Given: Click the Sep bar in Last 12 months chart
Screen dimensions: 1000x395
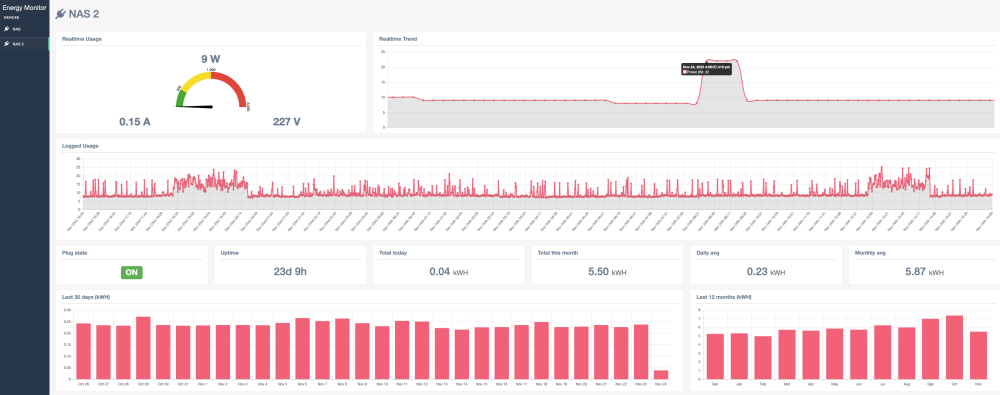Looking at the screenshot, I should [x=930, y=348].
